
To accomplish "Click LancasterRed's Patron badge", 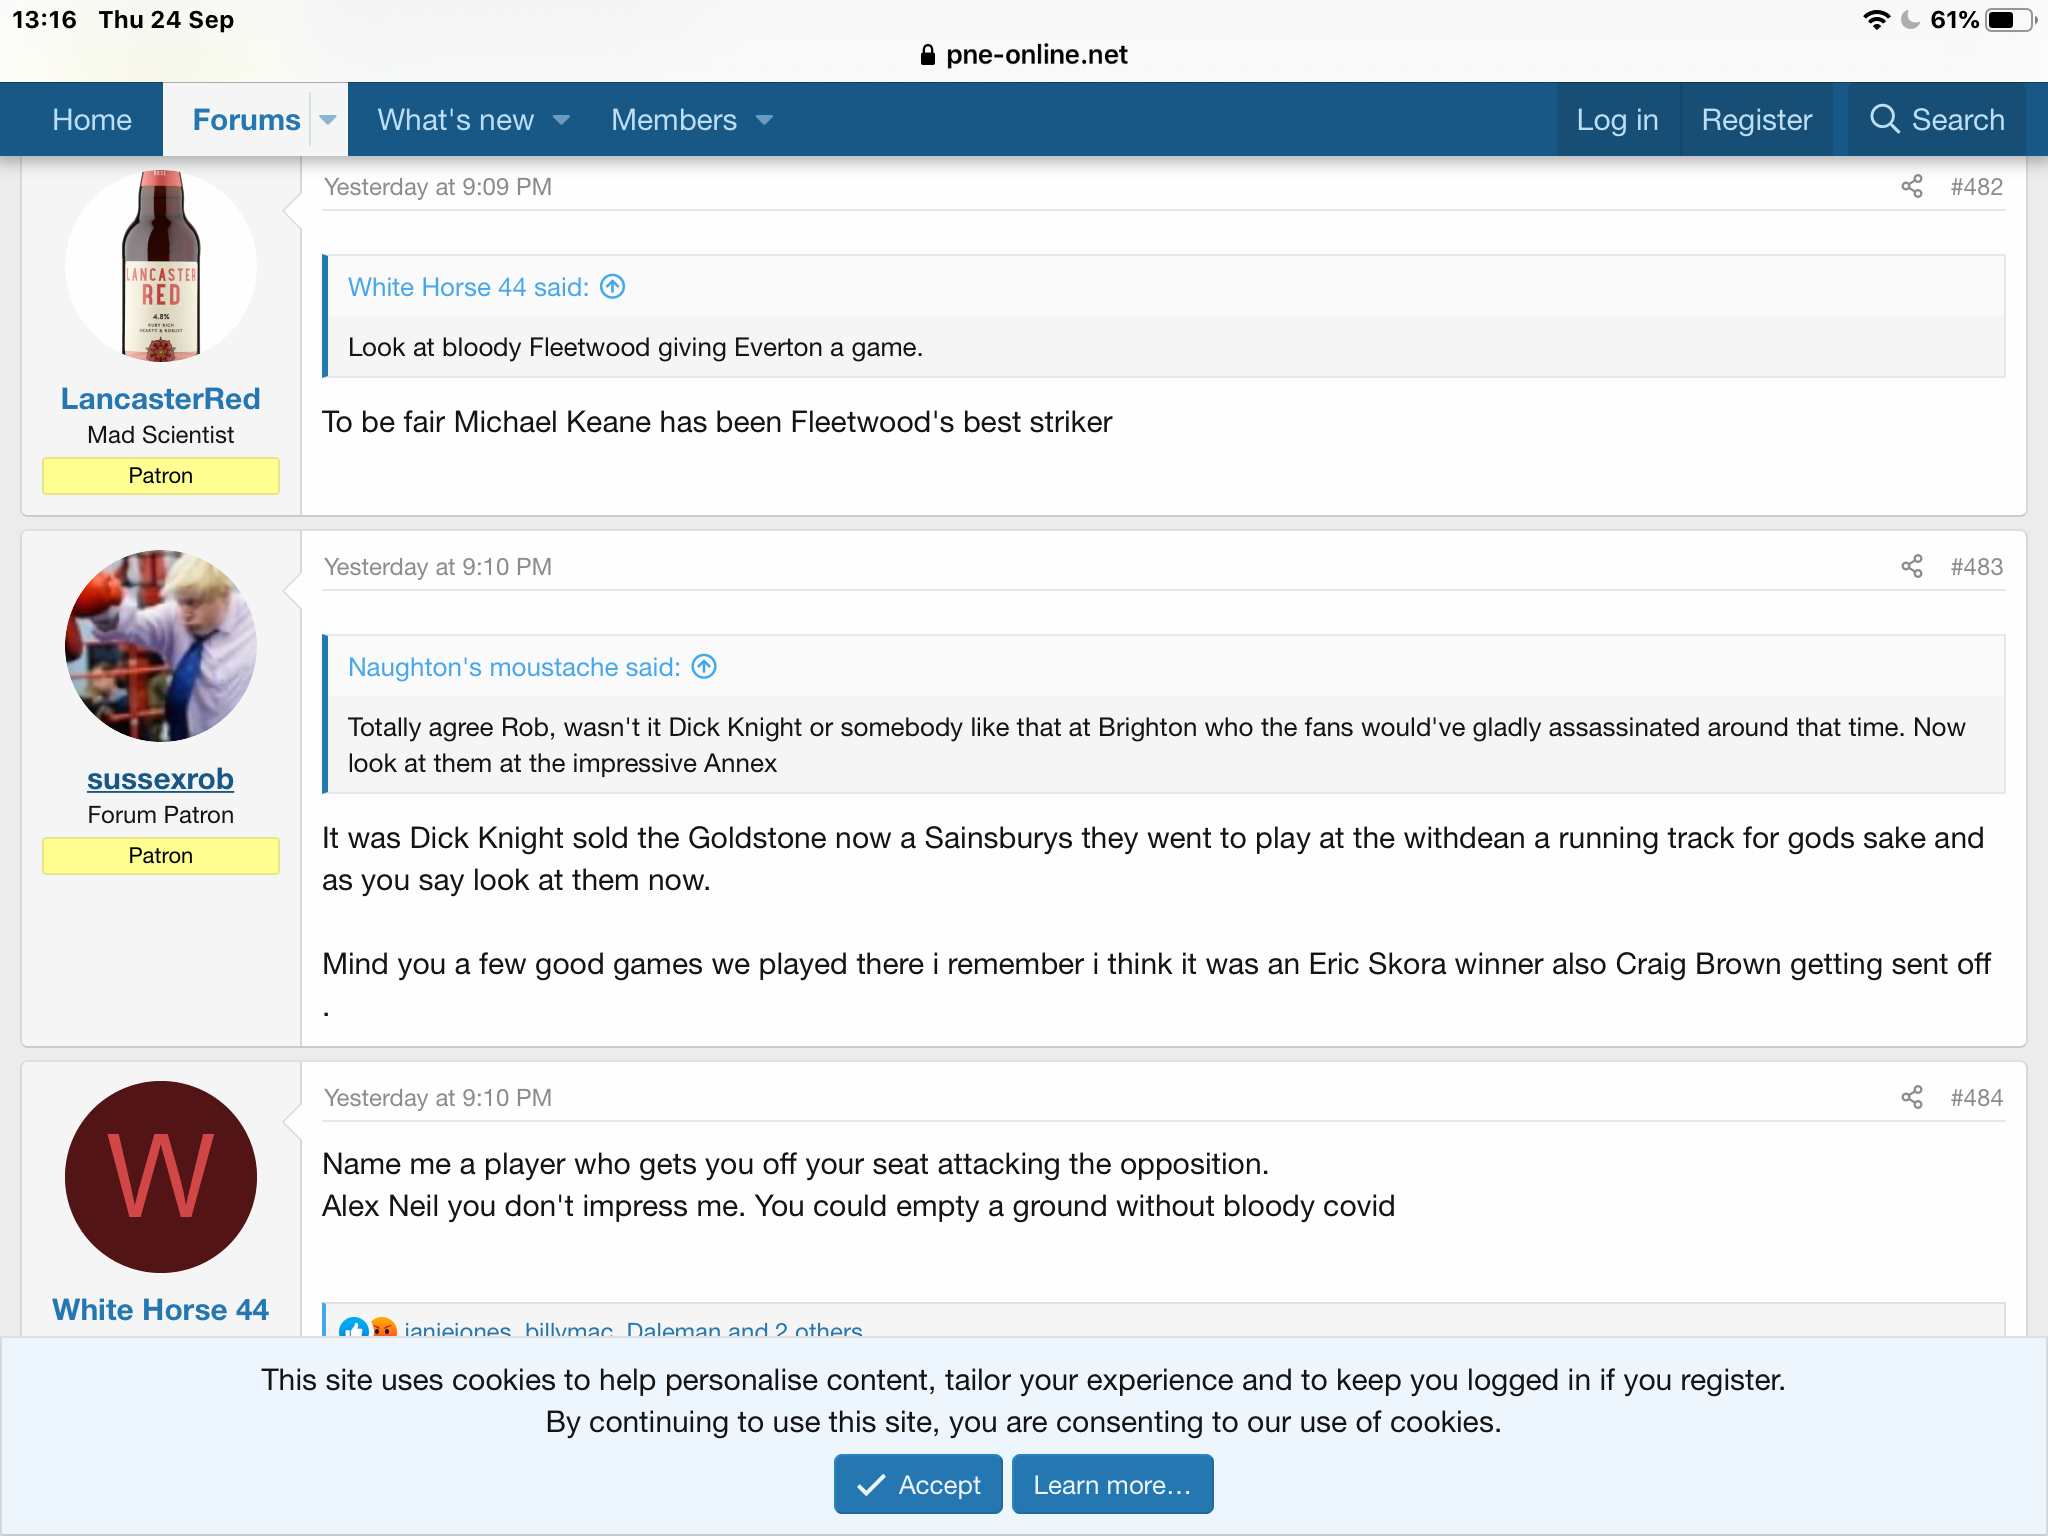I will (x=161, y=476).
